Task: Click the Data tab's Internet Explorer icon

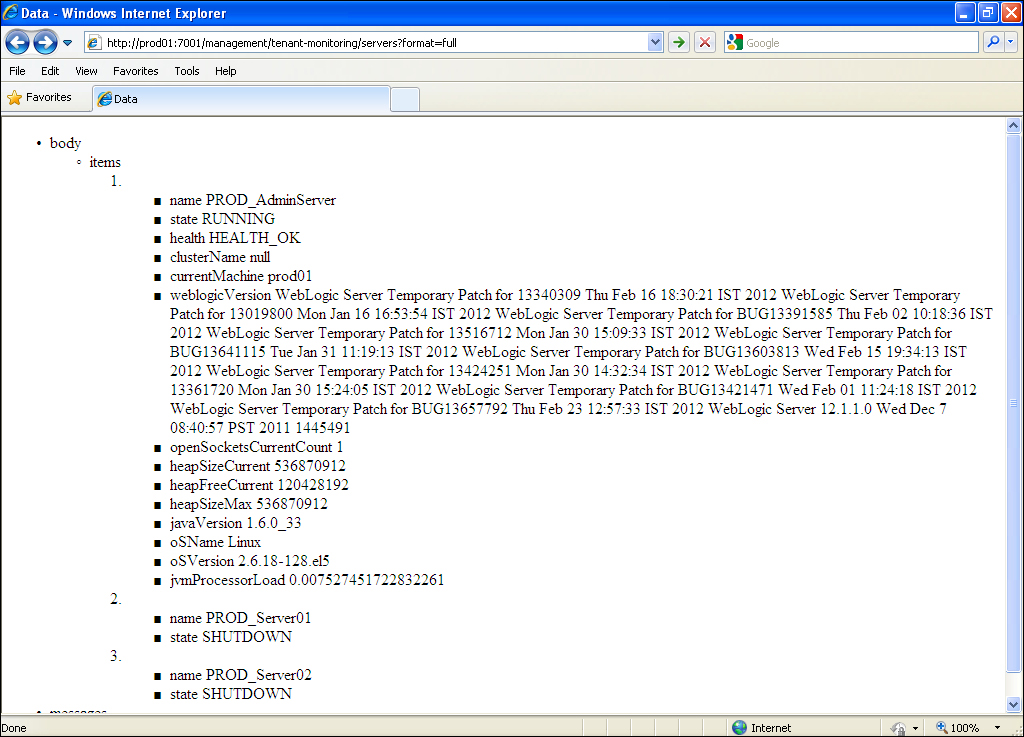Action: click(104, 99)
